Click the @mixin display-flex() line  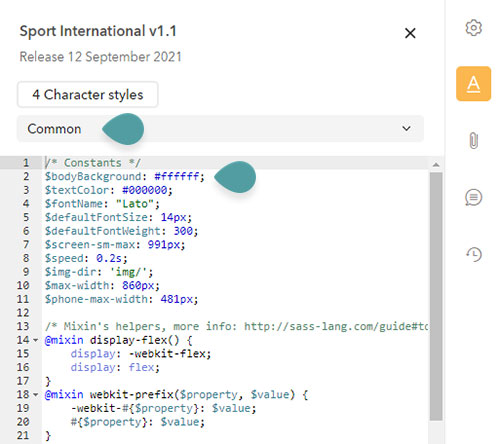[118, 340]
